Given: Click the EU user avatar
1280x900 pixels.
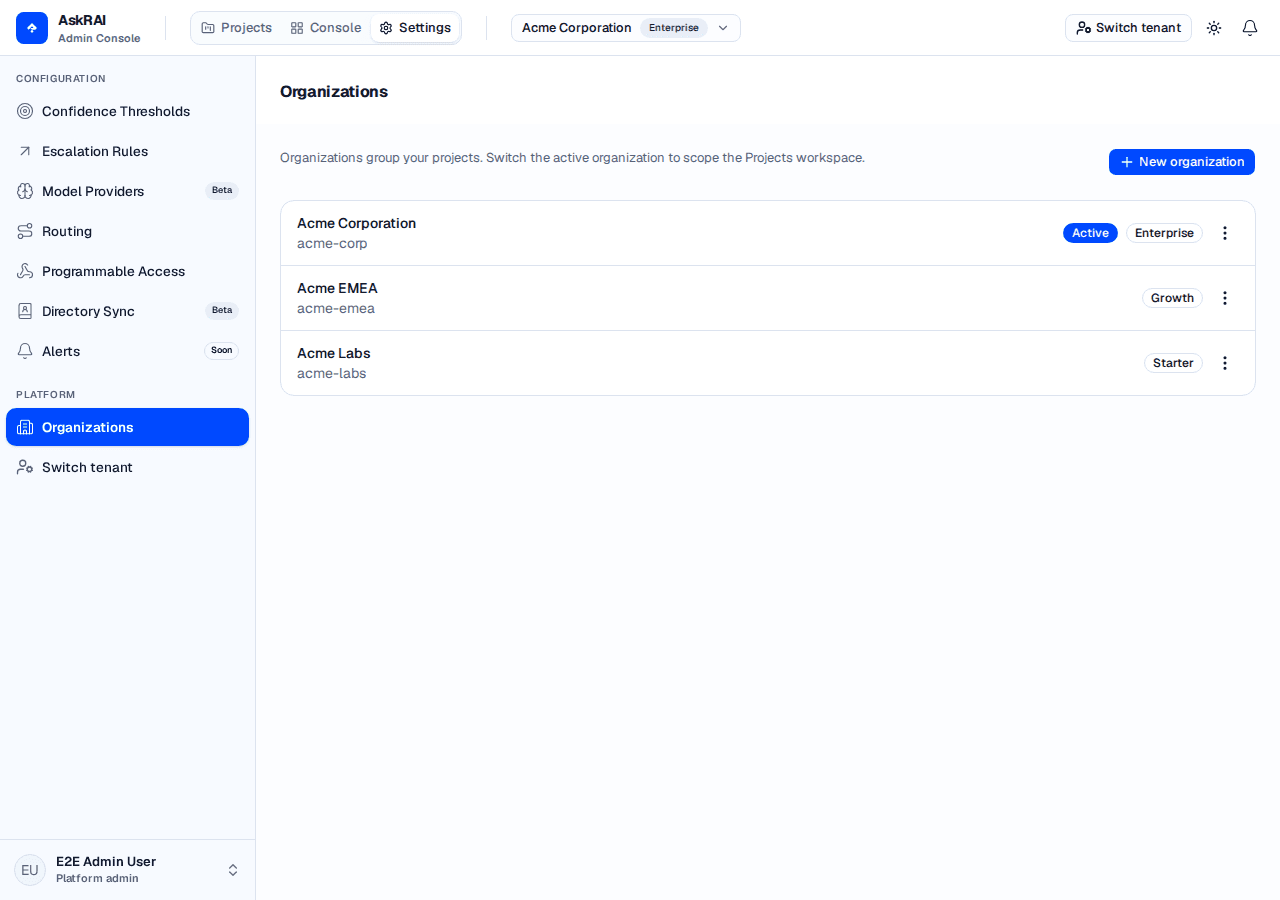Looking at the screenshot, I should coord(30,870).
